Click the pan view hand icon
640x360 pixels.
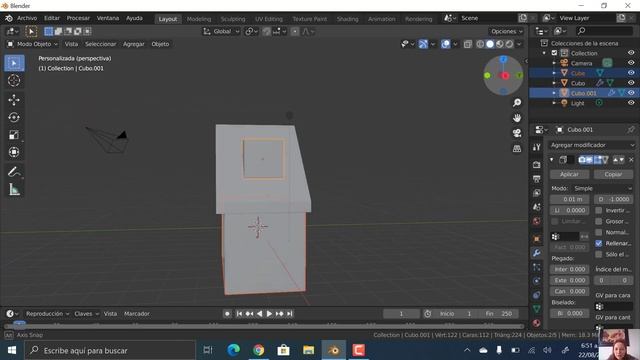click(x=517, y=118)
